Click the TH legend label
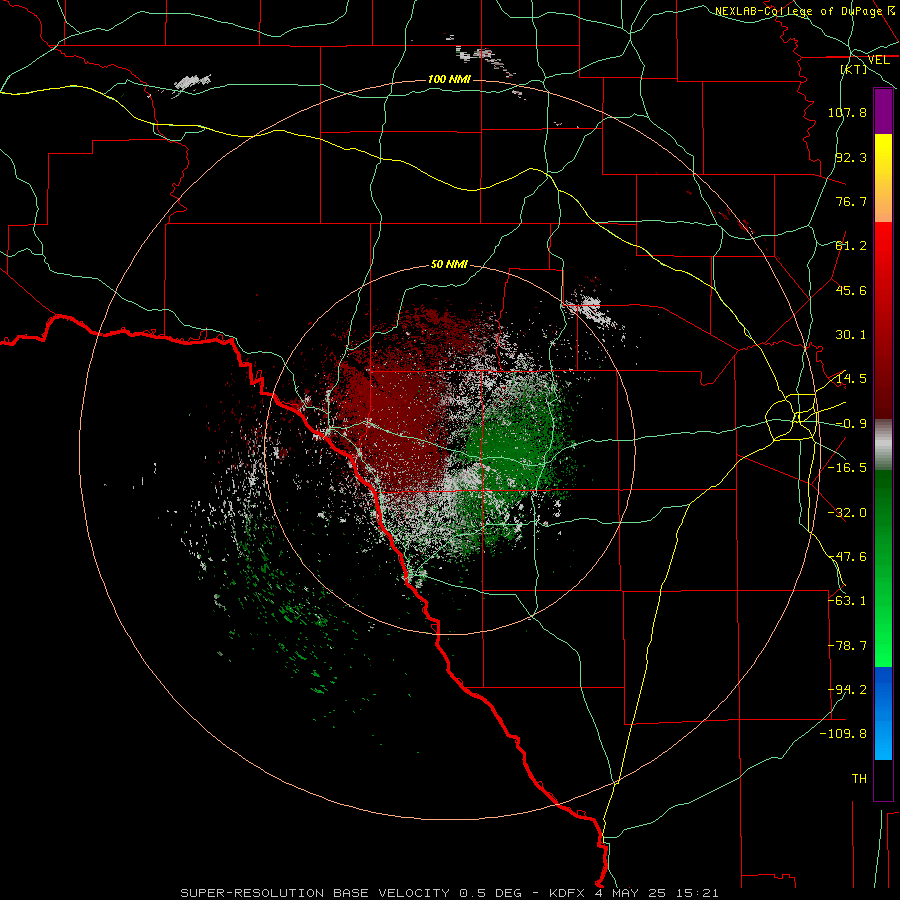Screen dimensions: 900x900 click(859, 779)
